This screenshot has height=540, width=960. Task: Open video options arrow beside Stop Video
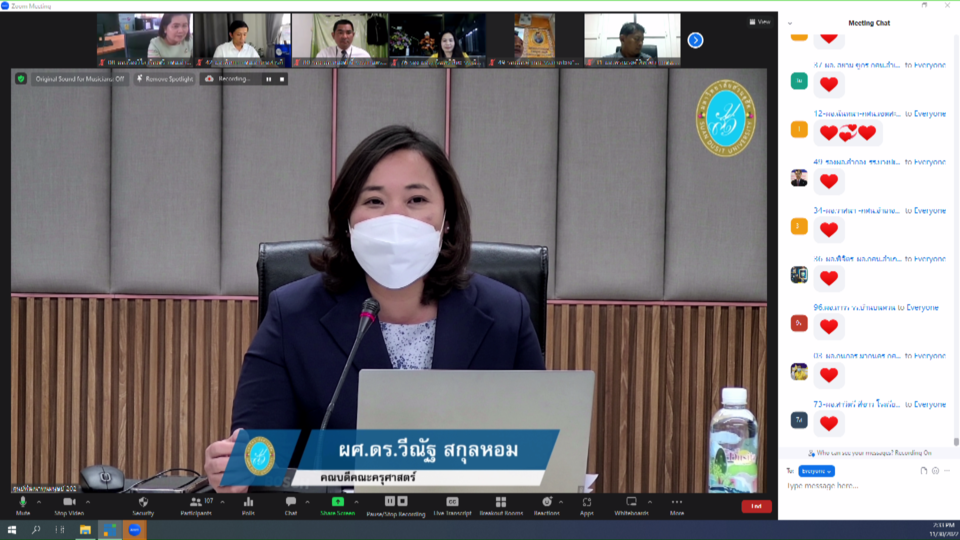pos(88,502)
